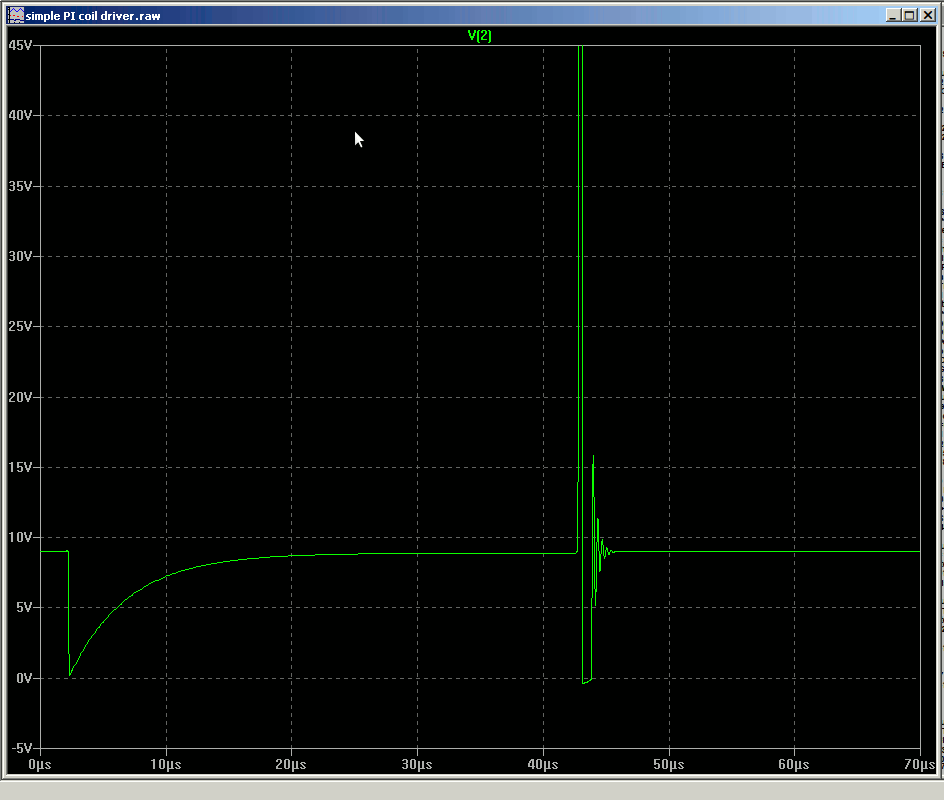
Task: Minimize the simple PI coil driver.raw window
Action: click(x=893, y=16)
